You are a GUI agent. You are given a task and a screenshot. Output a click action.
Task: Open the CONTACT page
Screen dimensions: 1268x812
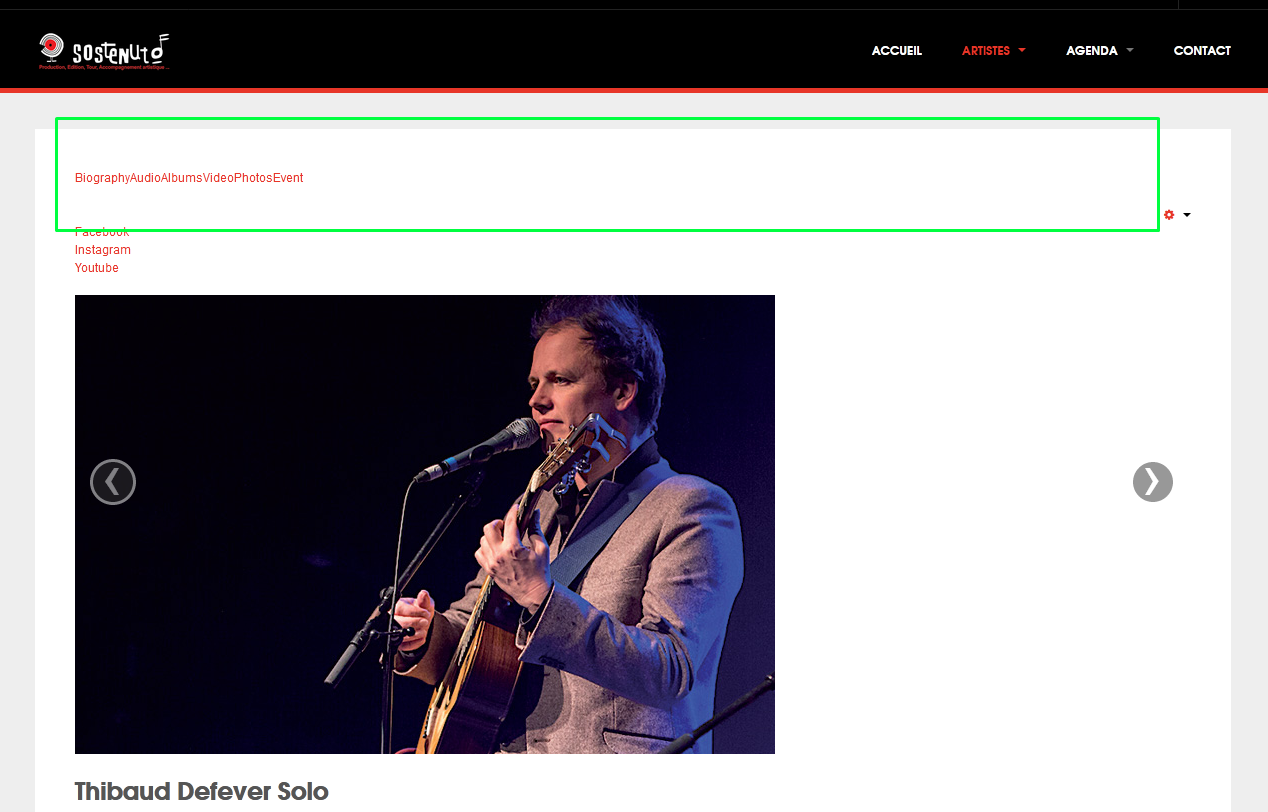(x=1202, y=50)
